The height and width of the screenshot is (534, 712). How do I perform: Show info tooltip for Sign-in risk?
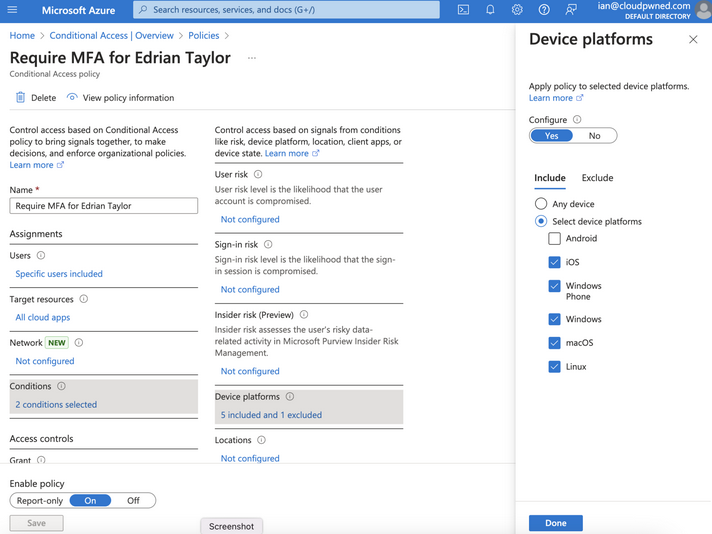(x=268, y=244)
